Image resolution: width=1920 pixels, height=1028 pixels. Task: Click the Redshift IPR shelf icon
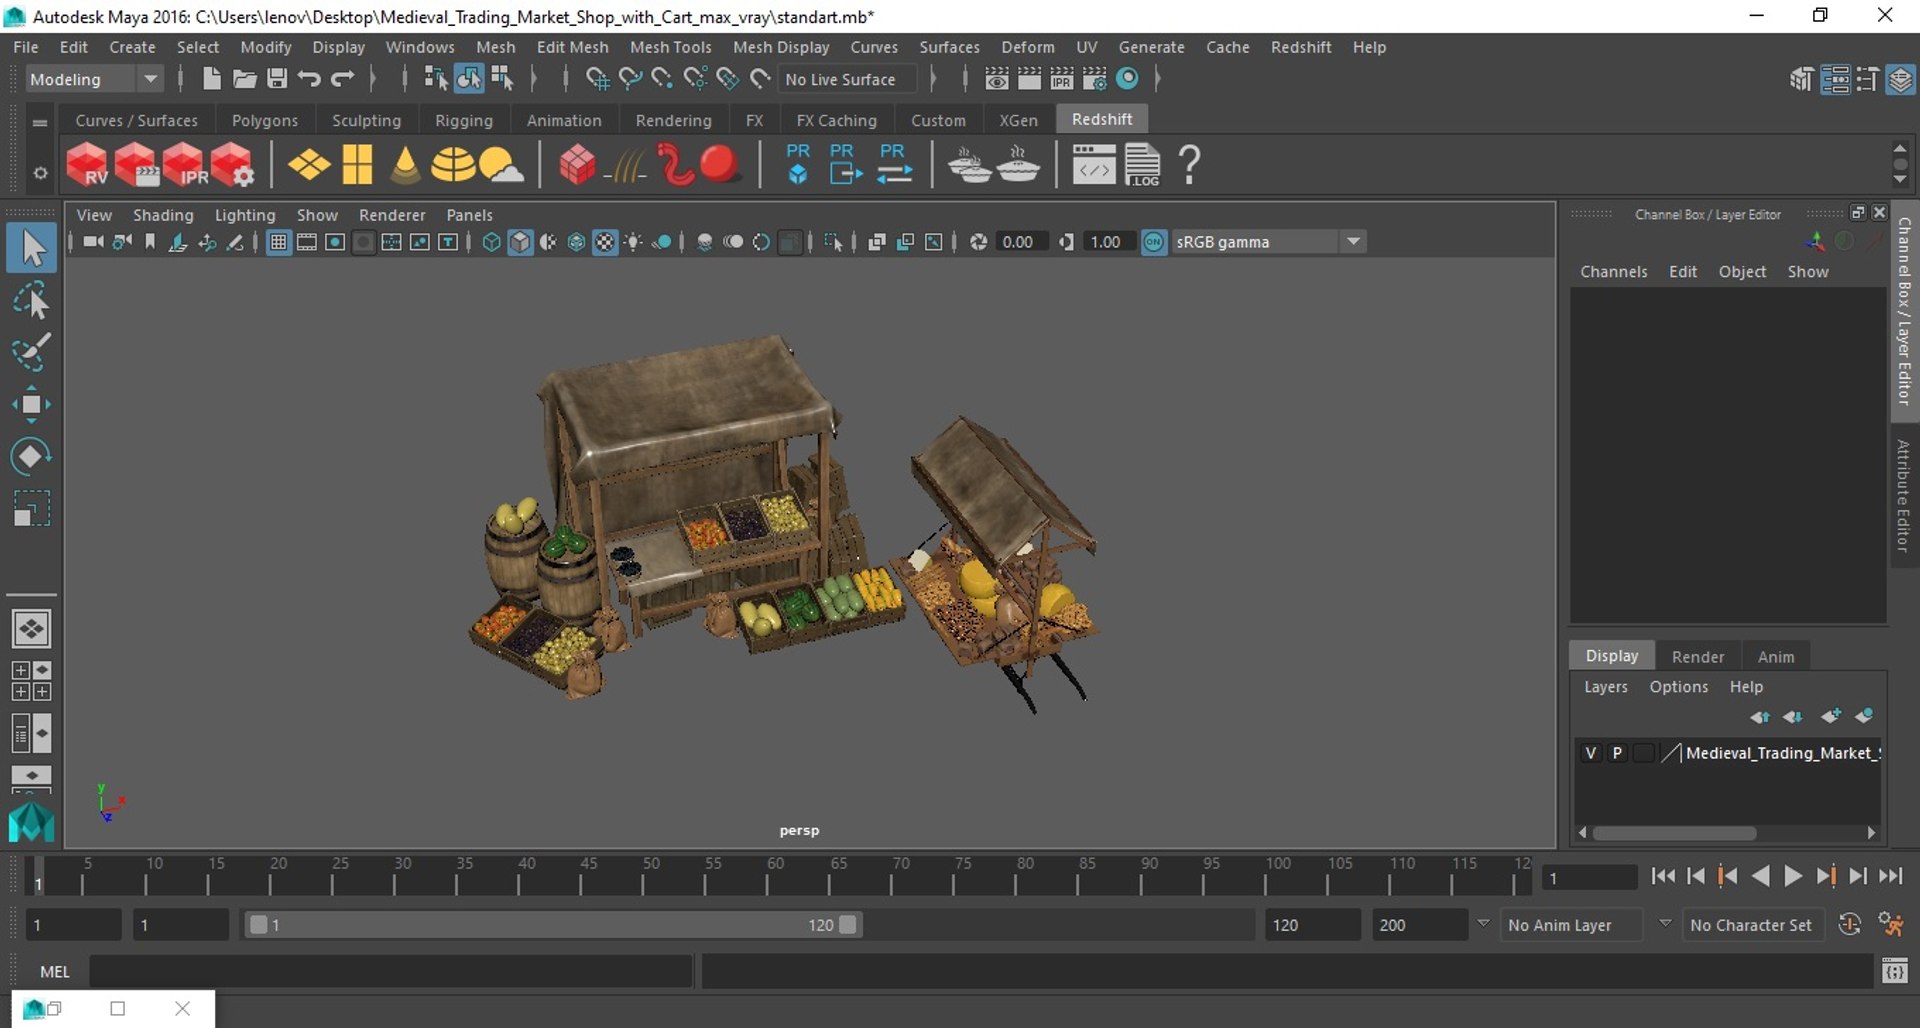[184, 165]
